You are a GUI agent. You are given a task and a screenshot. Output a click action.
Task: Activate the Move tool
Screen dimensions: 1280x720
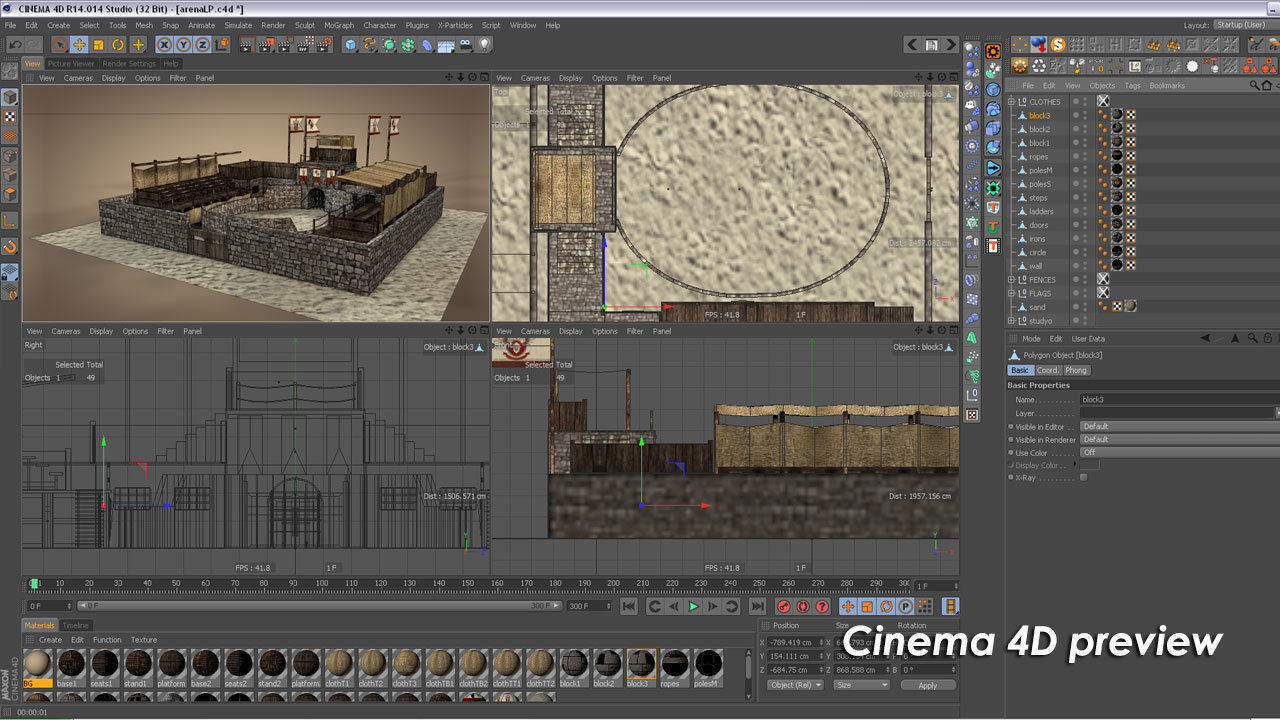pos(79,45)
